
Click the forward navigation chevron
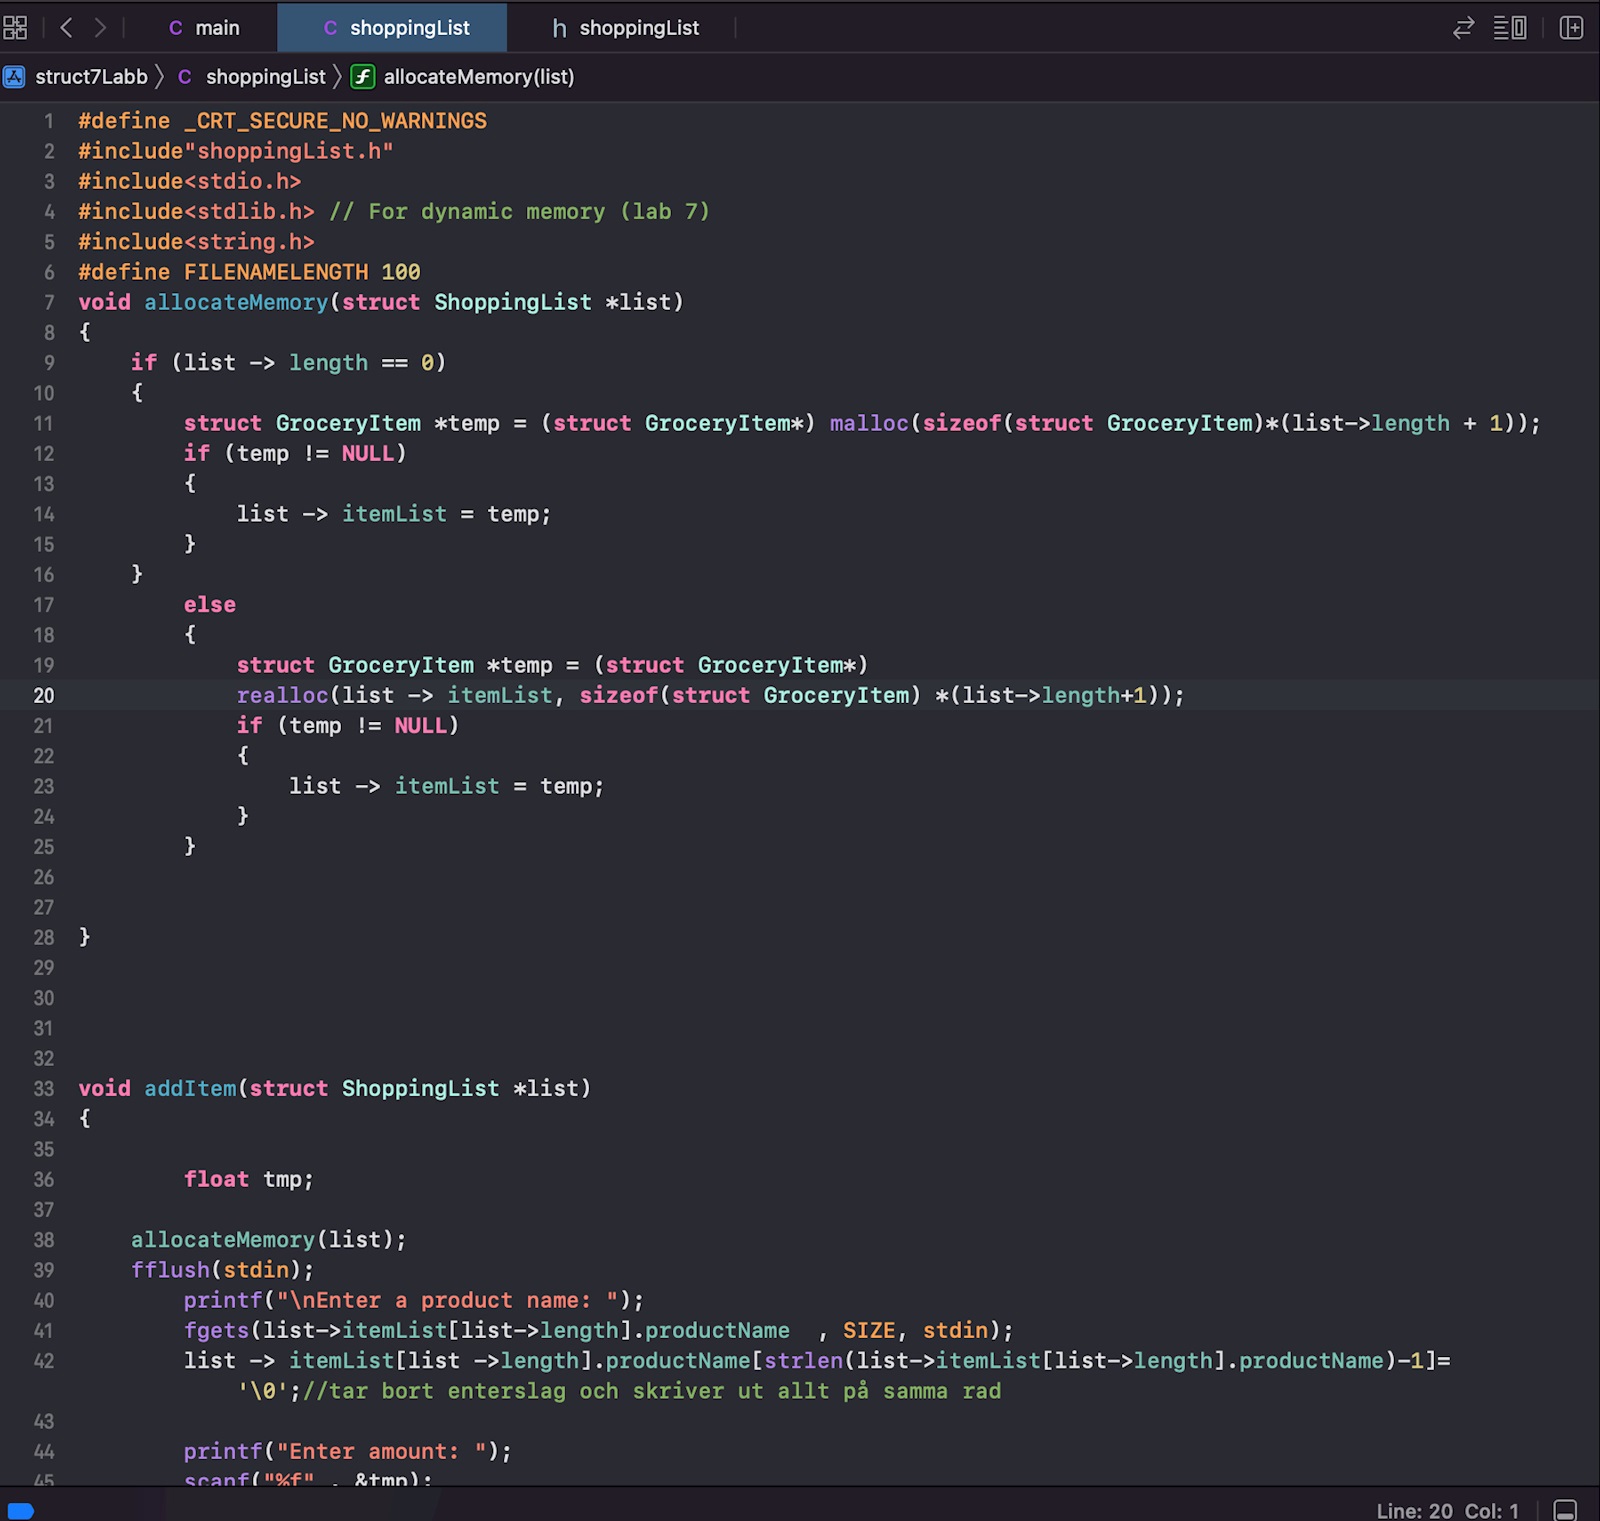[x=99, y=28]
